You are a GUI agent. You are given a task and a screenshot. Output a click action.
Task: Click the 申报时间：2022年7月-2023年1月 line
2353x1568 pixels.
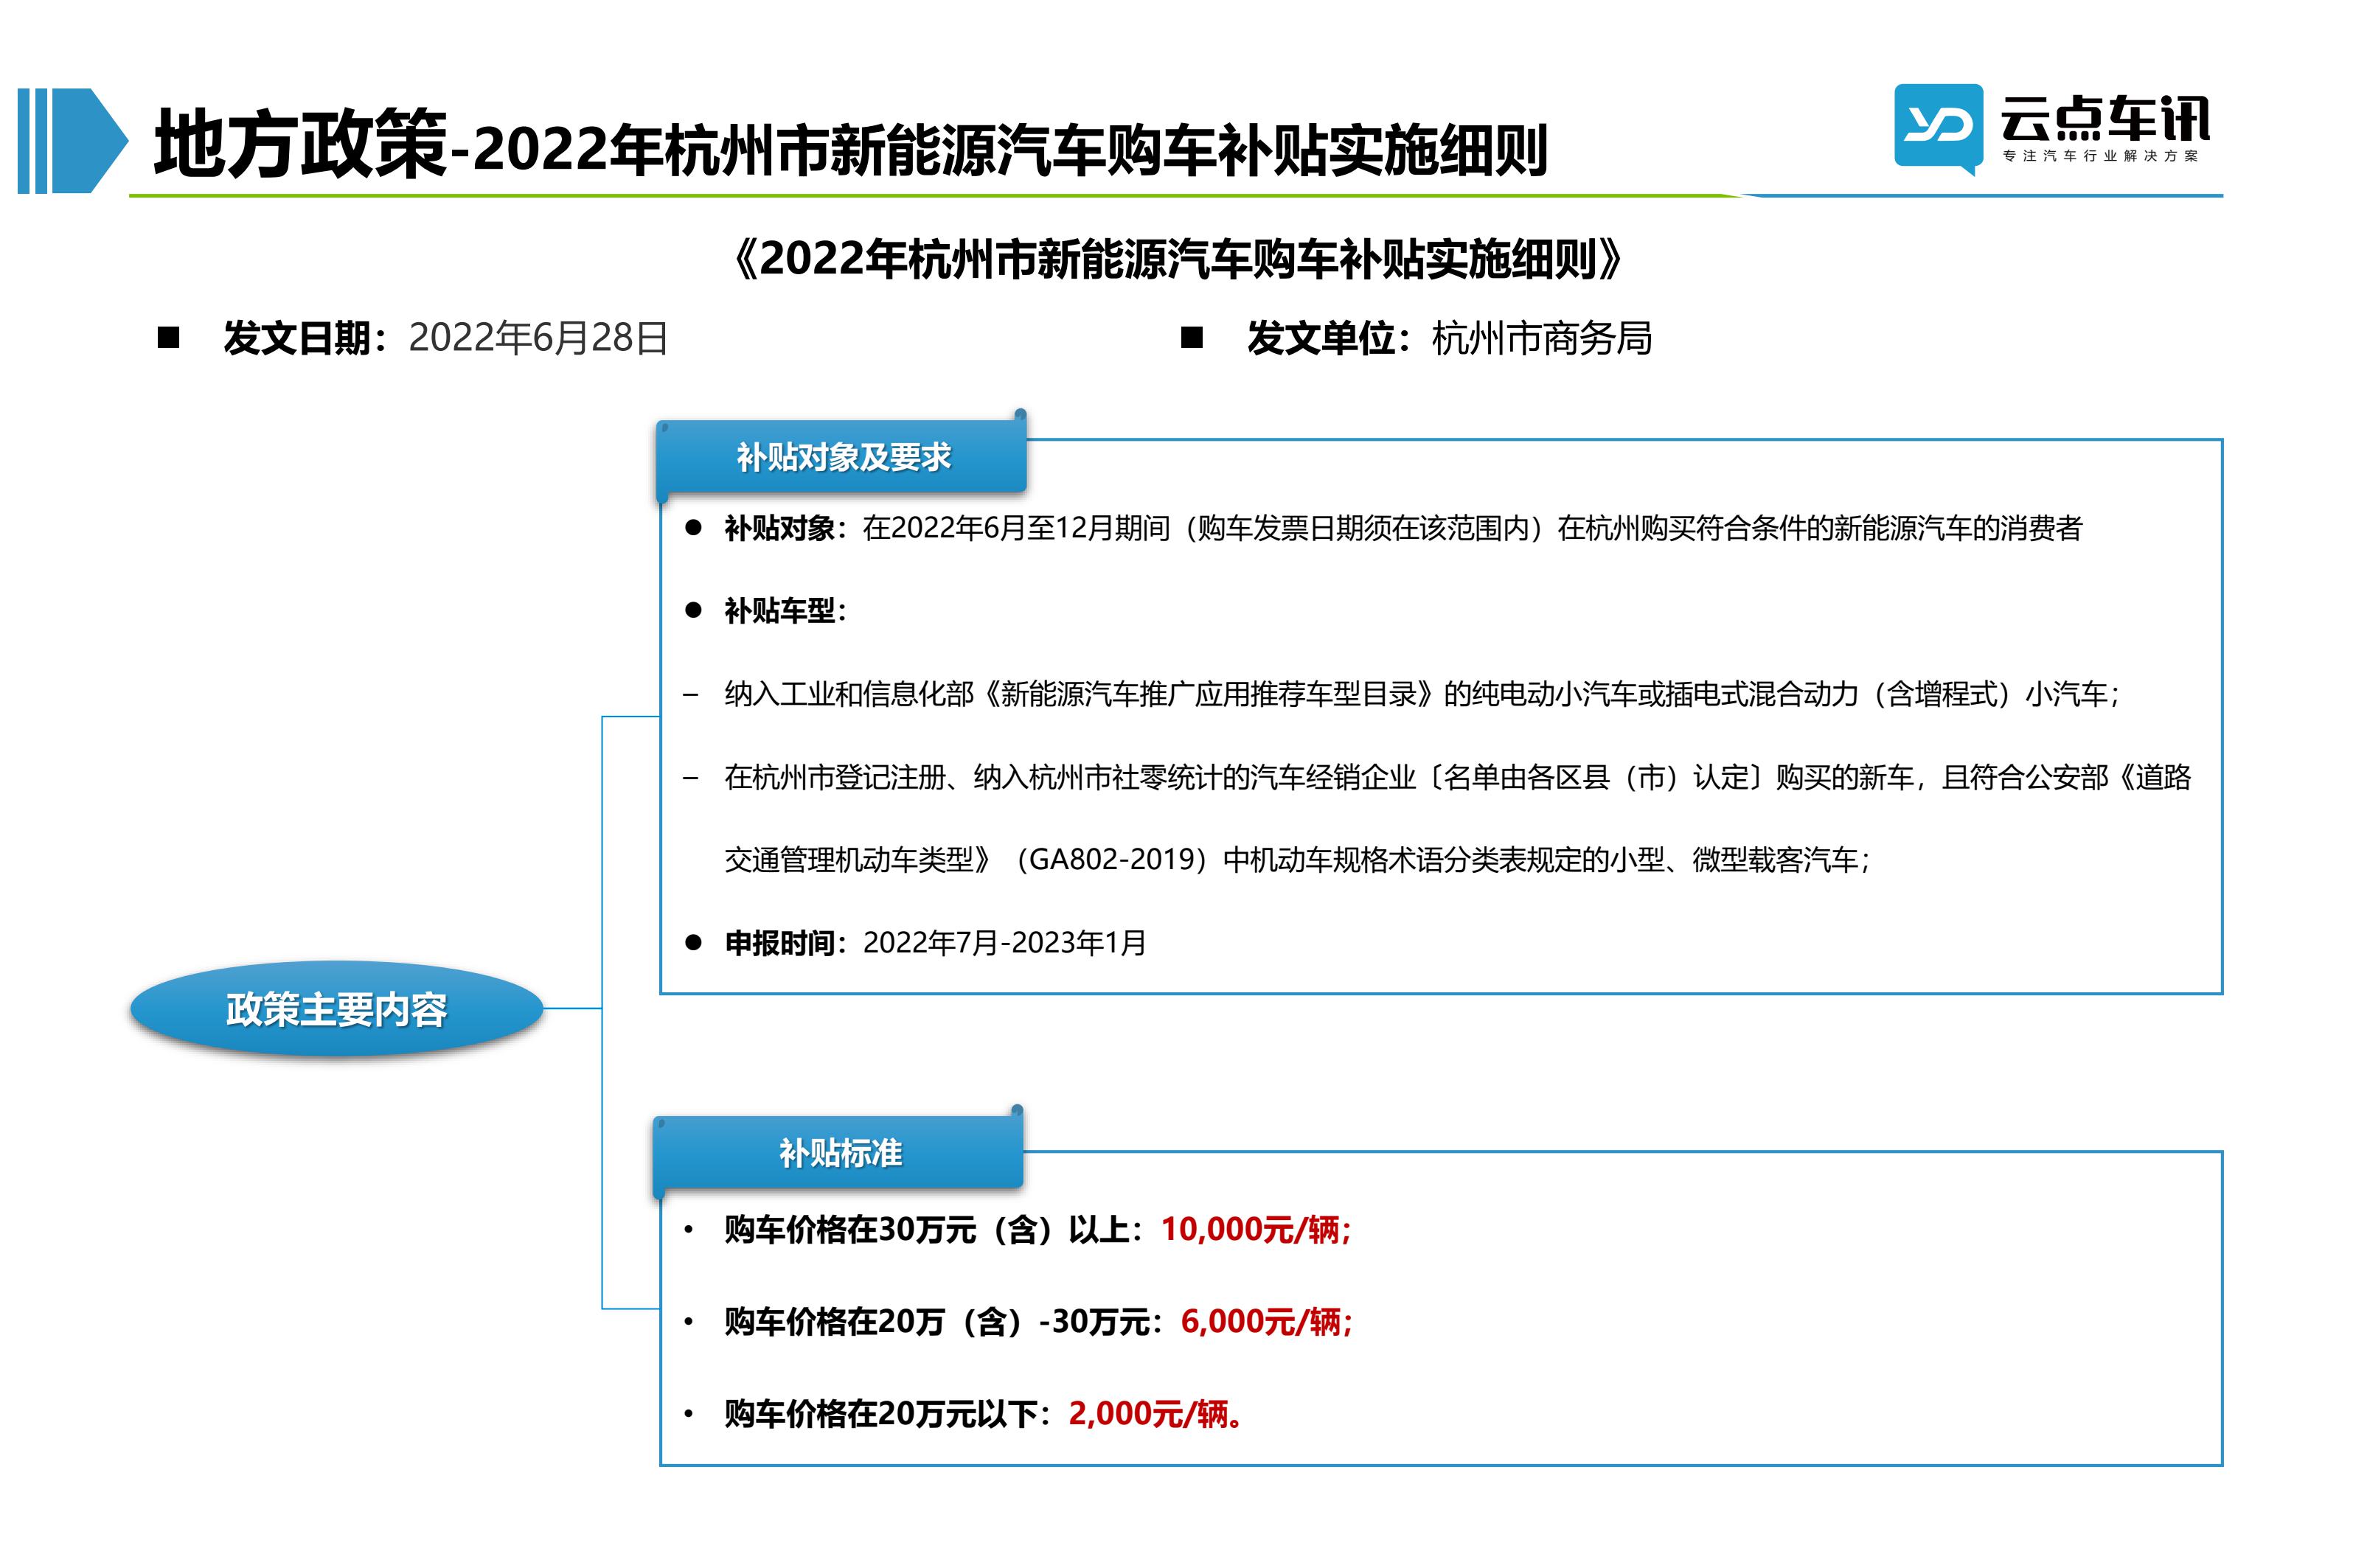tap(935, 942)
